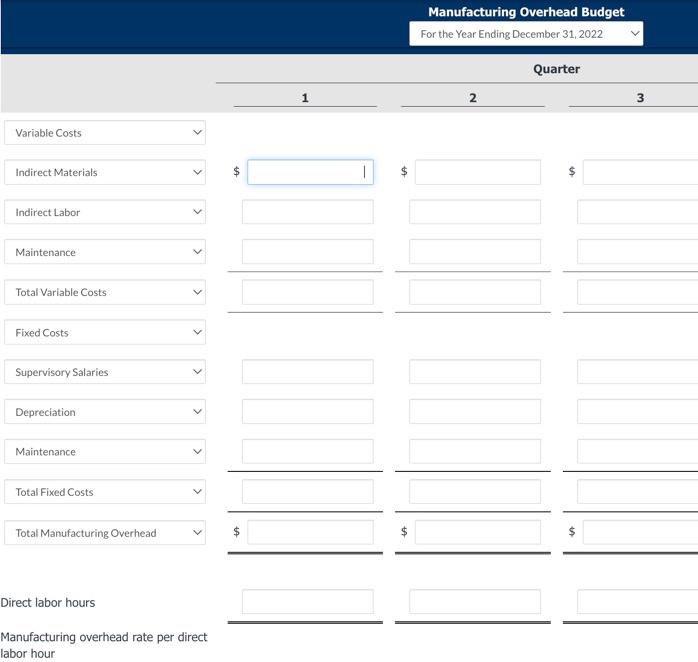698x662 pixels.
Task: Click Direct labor hours field for Quarter 2
Action: (x=475, y=602)
